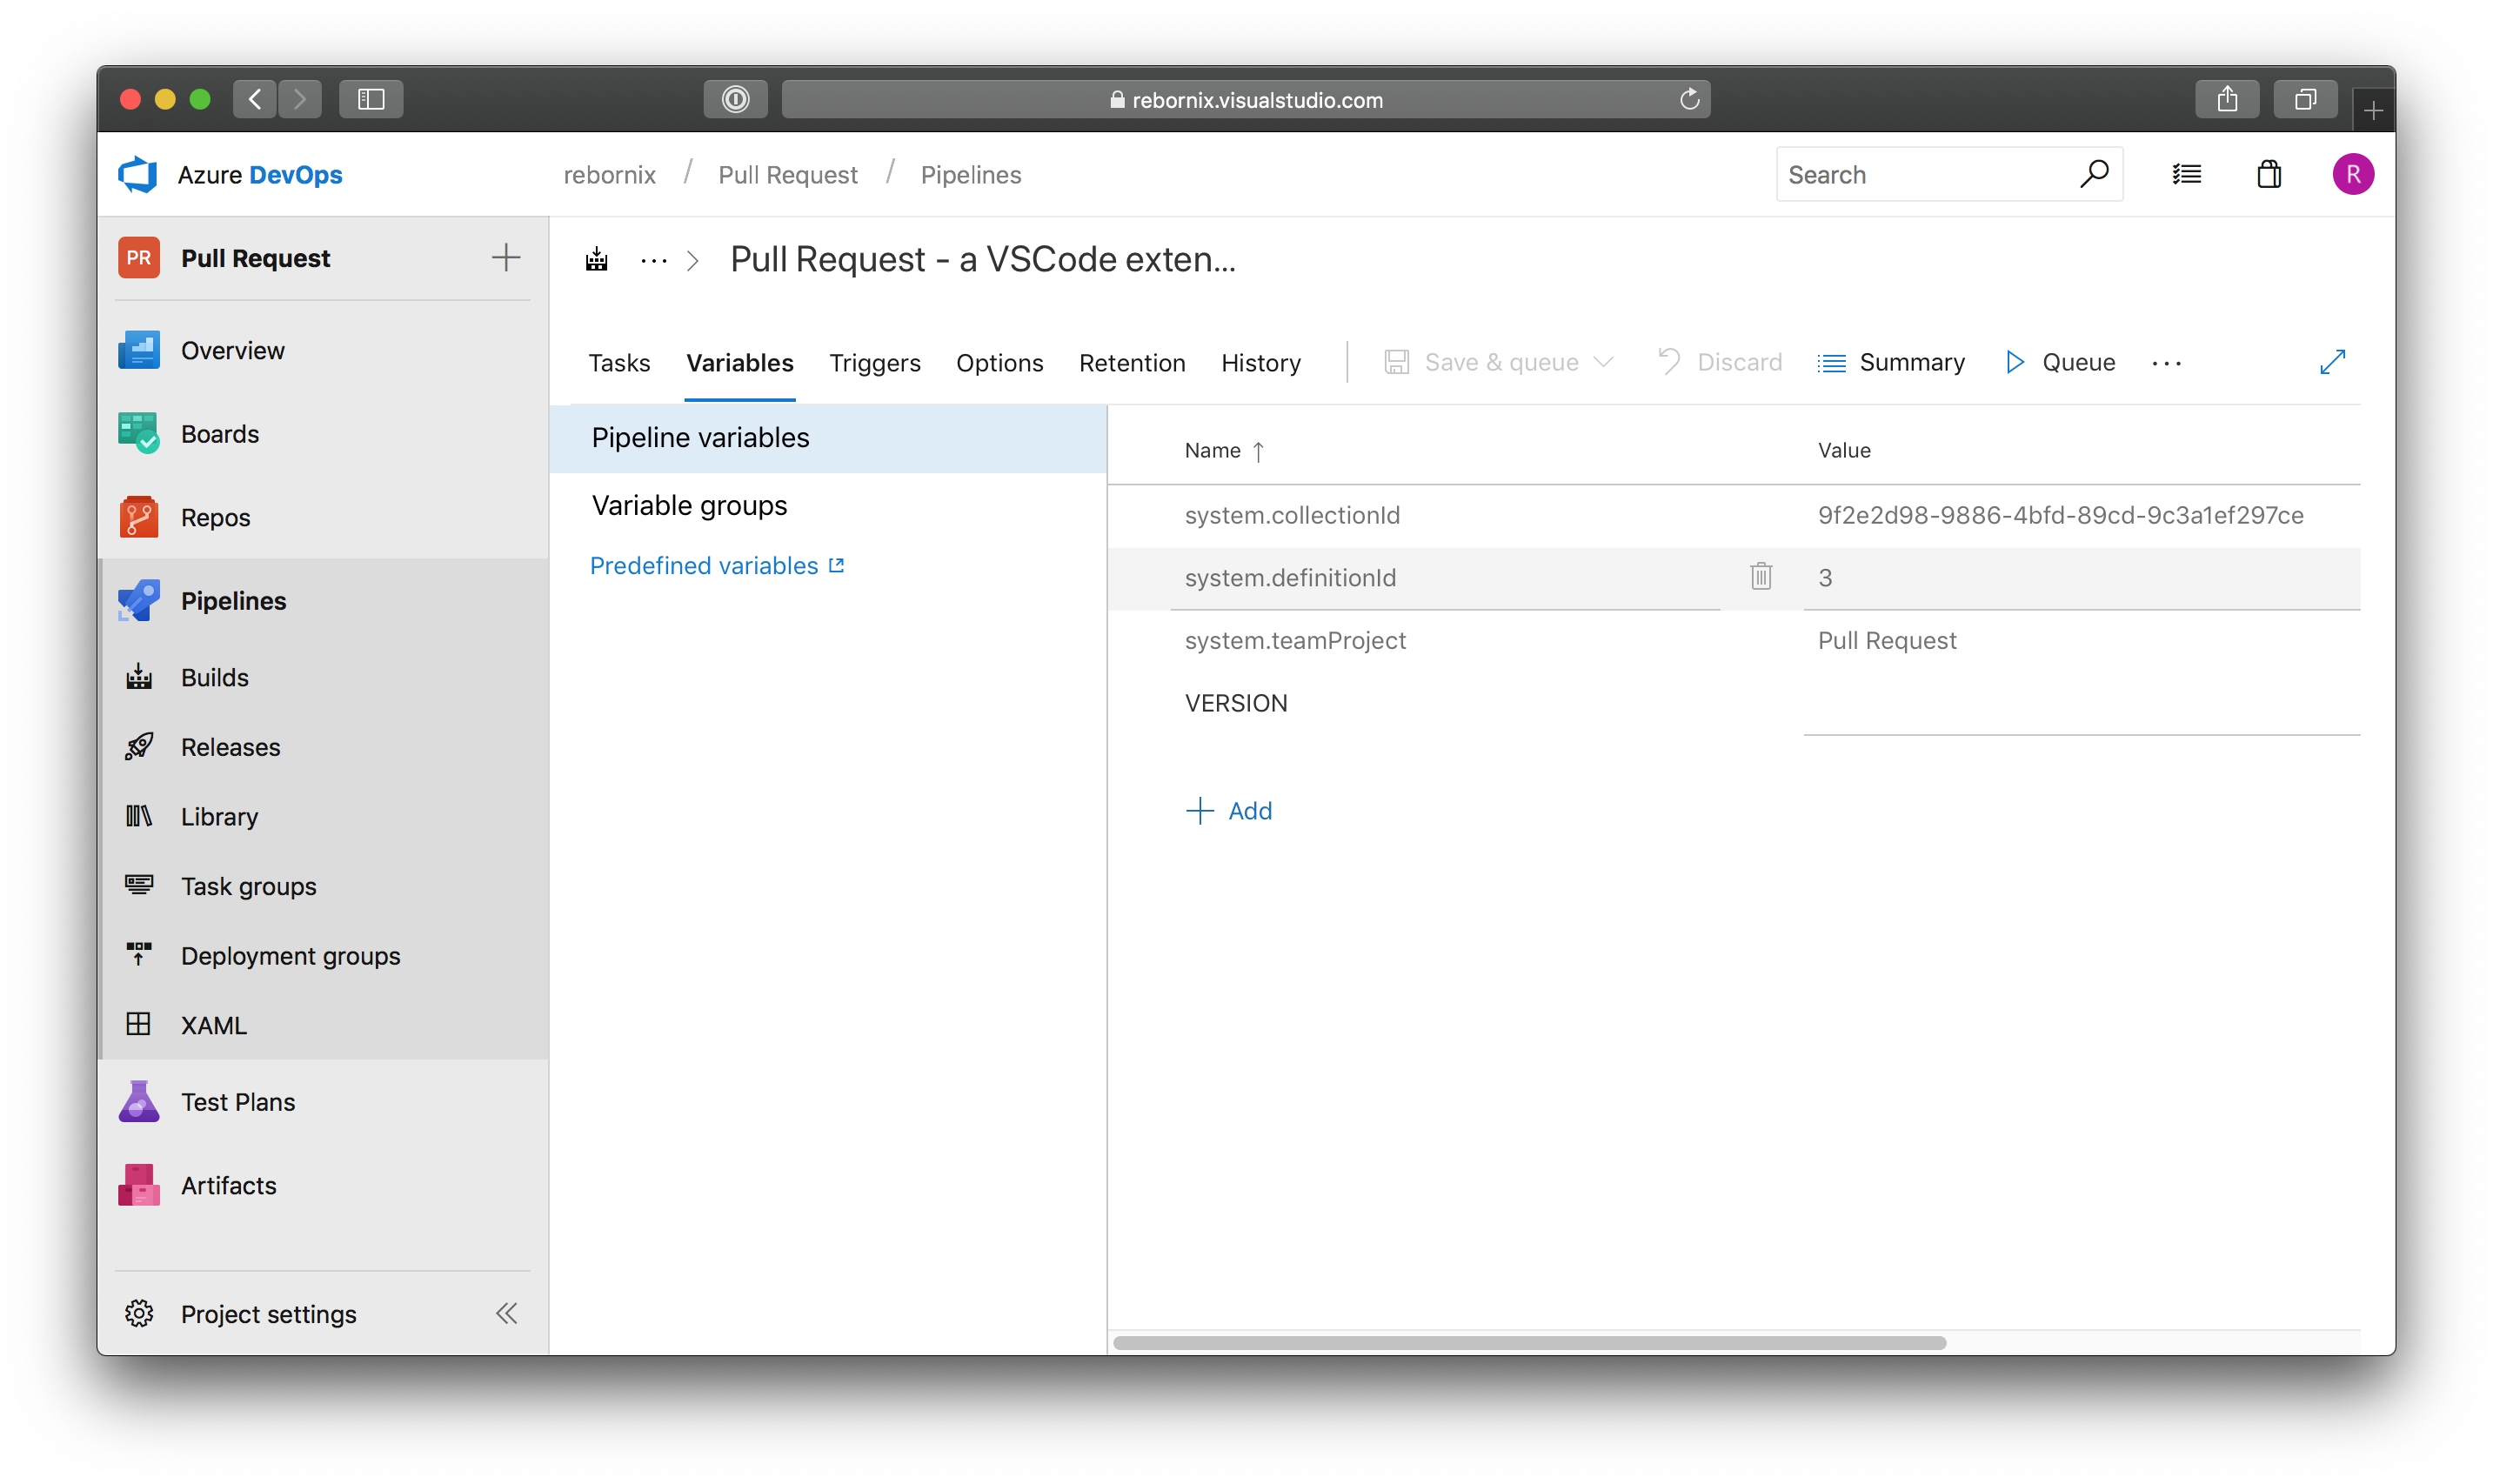Open Deployment groups under Pipelines
Image resolution: width=2493 pixels, height=1484 pixels.
click(x=290, y=956)
